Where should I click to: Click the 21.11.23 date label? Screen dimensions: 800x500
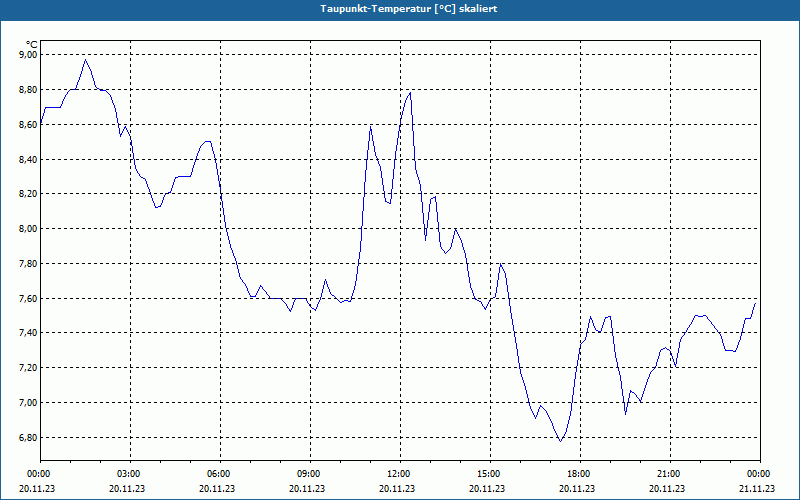click(757, 488)
